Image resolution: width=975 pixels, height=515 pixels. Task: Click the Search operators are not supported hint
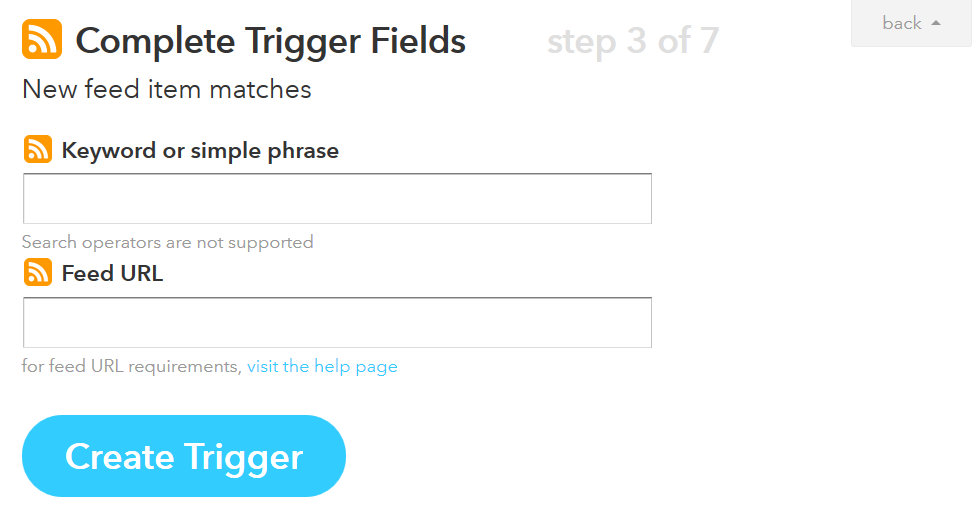(167, 242)
